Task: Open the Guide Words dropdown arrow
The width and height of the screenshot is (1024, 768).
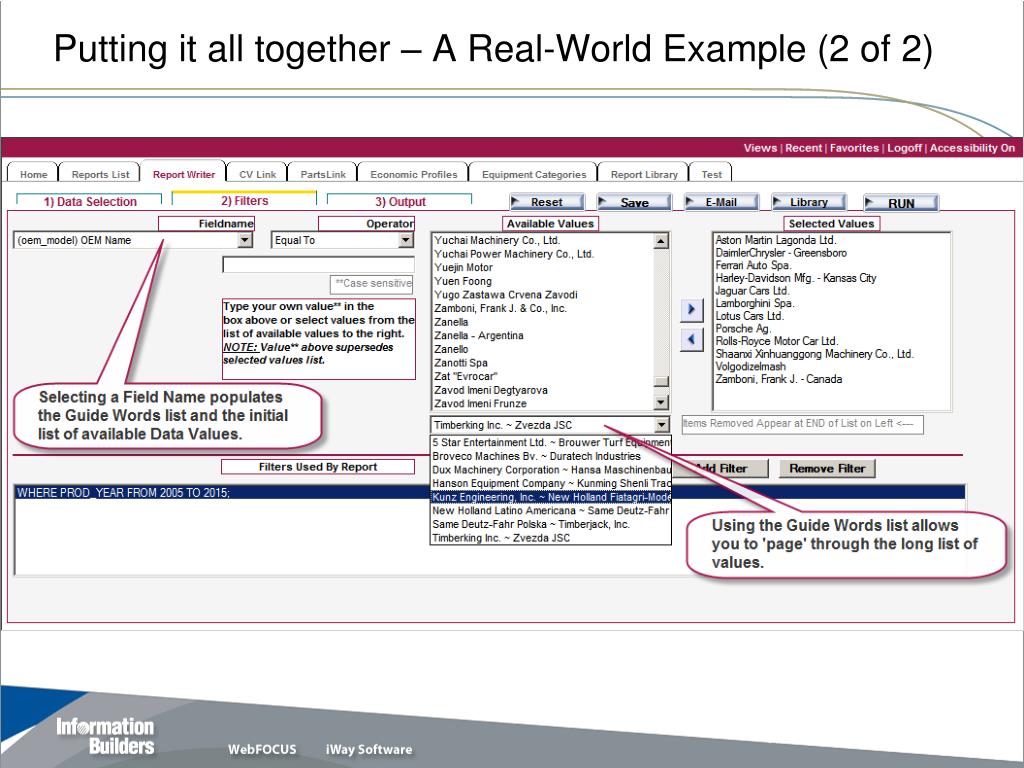Action: click(662, 425)
